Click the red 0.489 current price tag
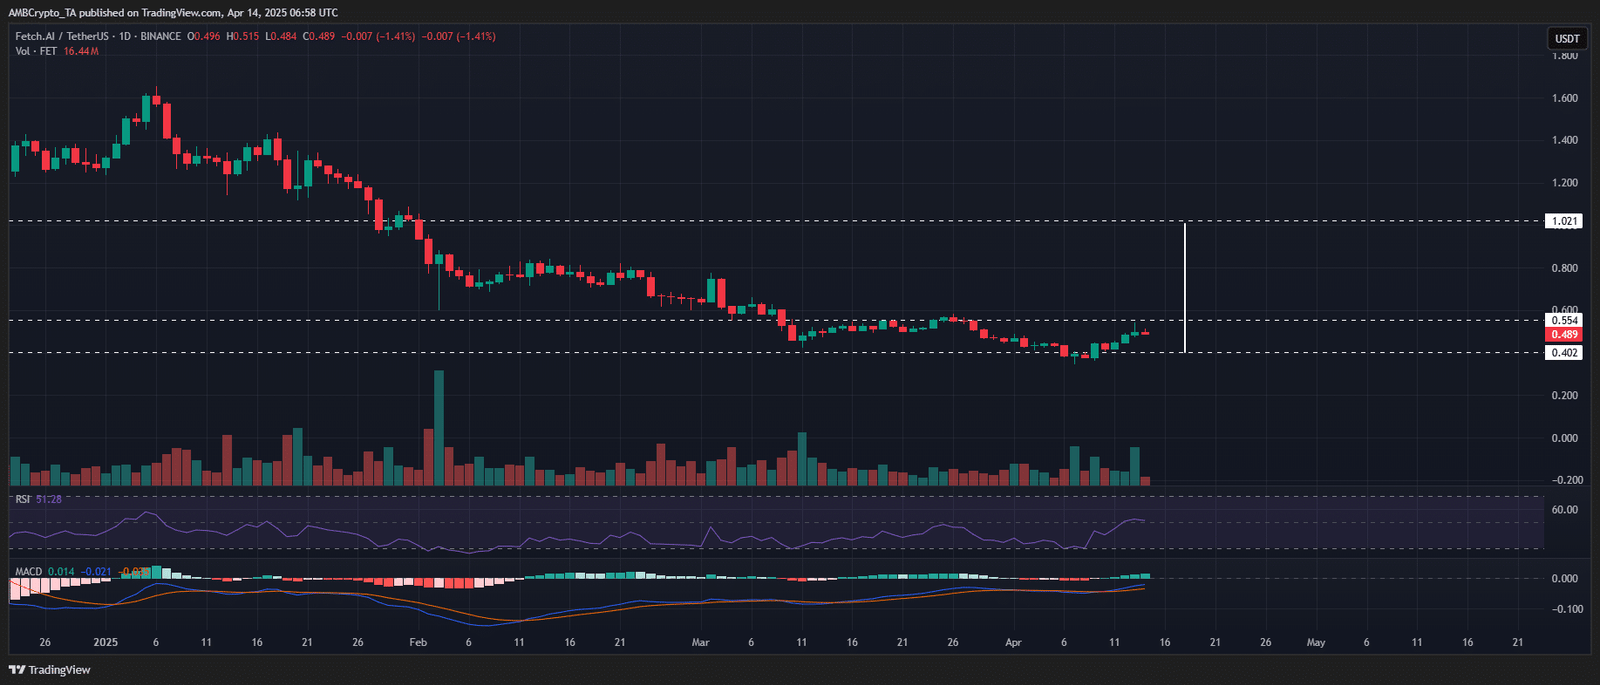 pos(1564,335)
